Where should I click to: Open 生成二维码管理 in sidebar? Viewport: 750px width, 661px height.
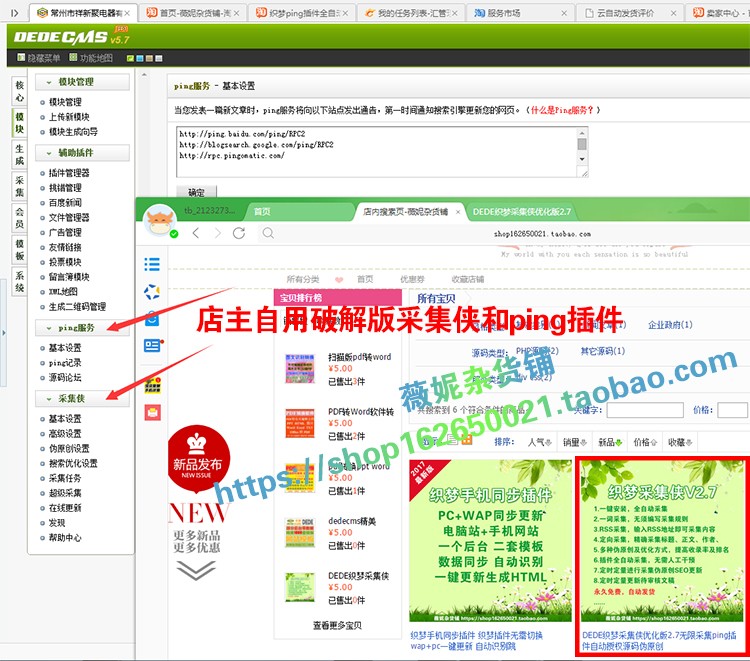tap(77, 307)
